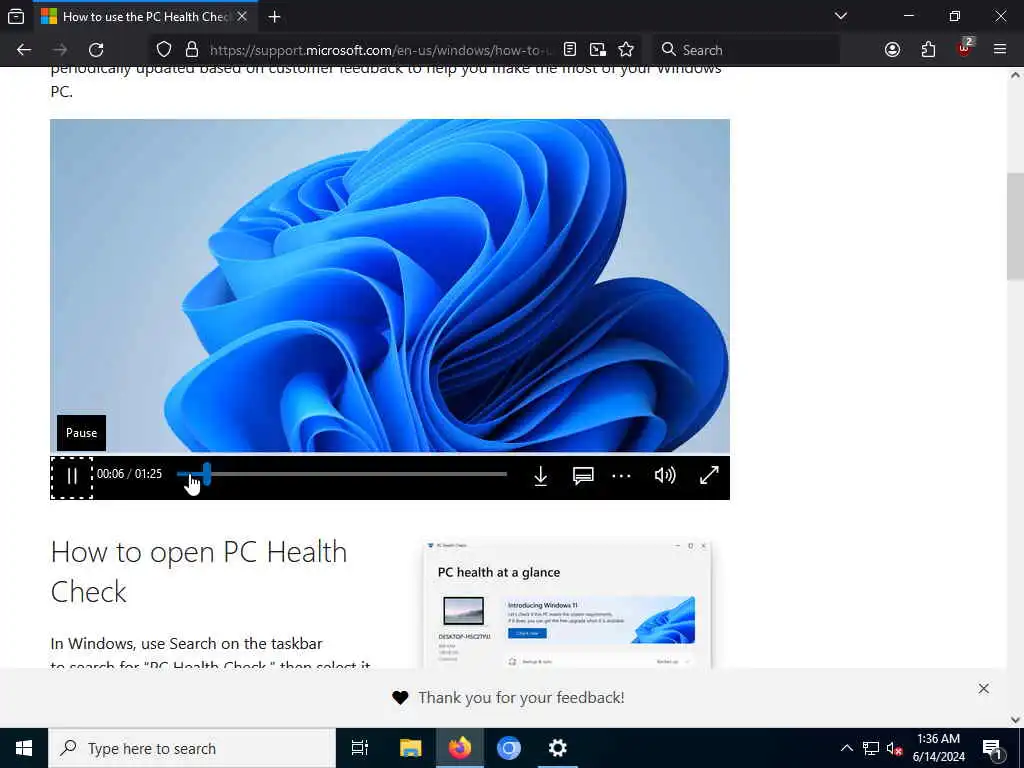Click the address bar URL

(x=381, y=50)
